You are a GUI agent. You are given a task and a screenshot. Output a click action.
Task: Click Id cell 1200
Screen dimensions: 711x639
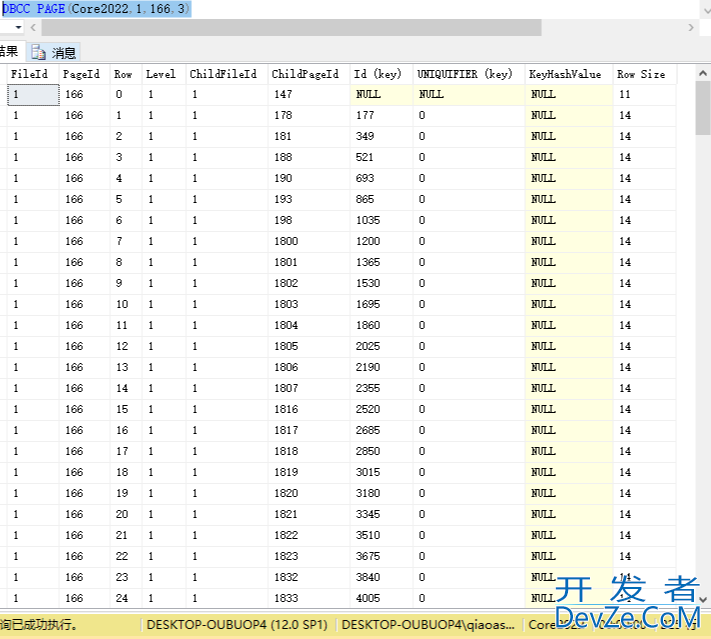click(x=381, y=241)
